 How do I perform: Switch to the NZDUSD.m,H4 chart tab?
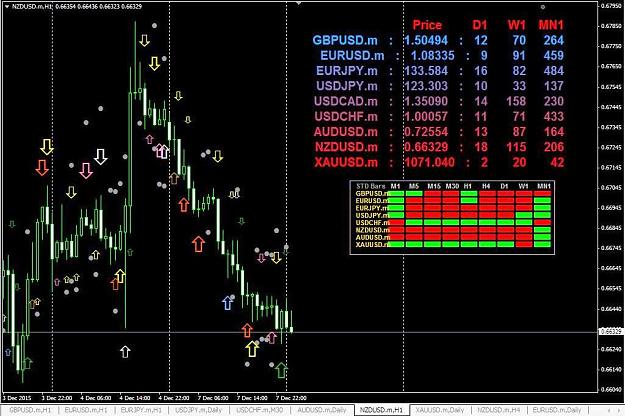499,410
